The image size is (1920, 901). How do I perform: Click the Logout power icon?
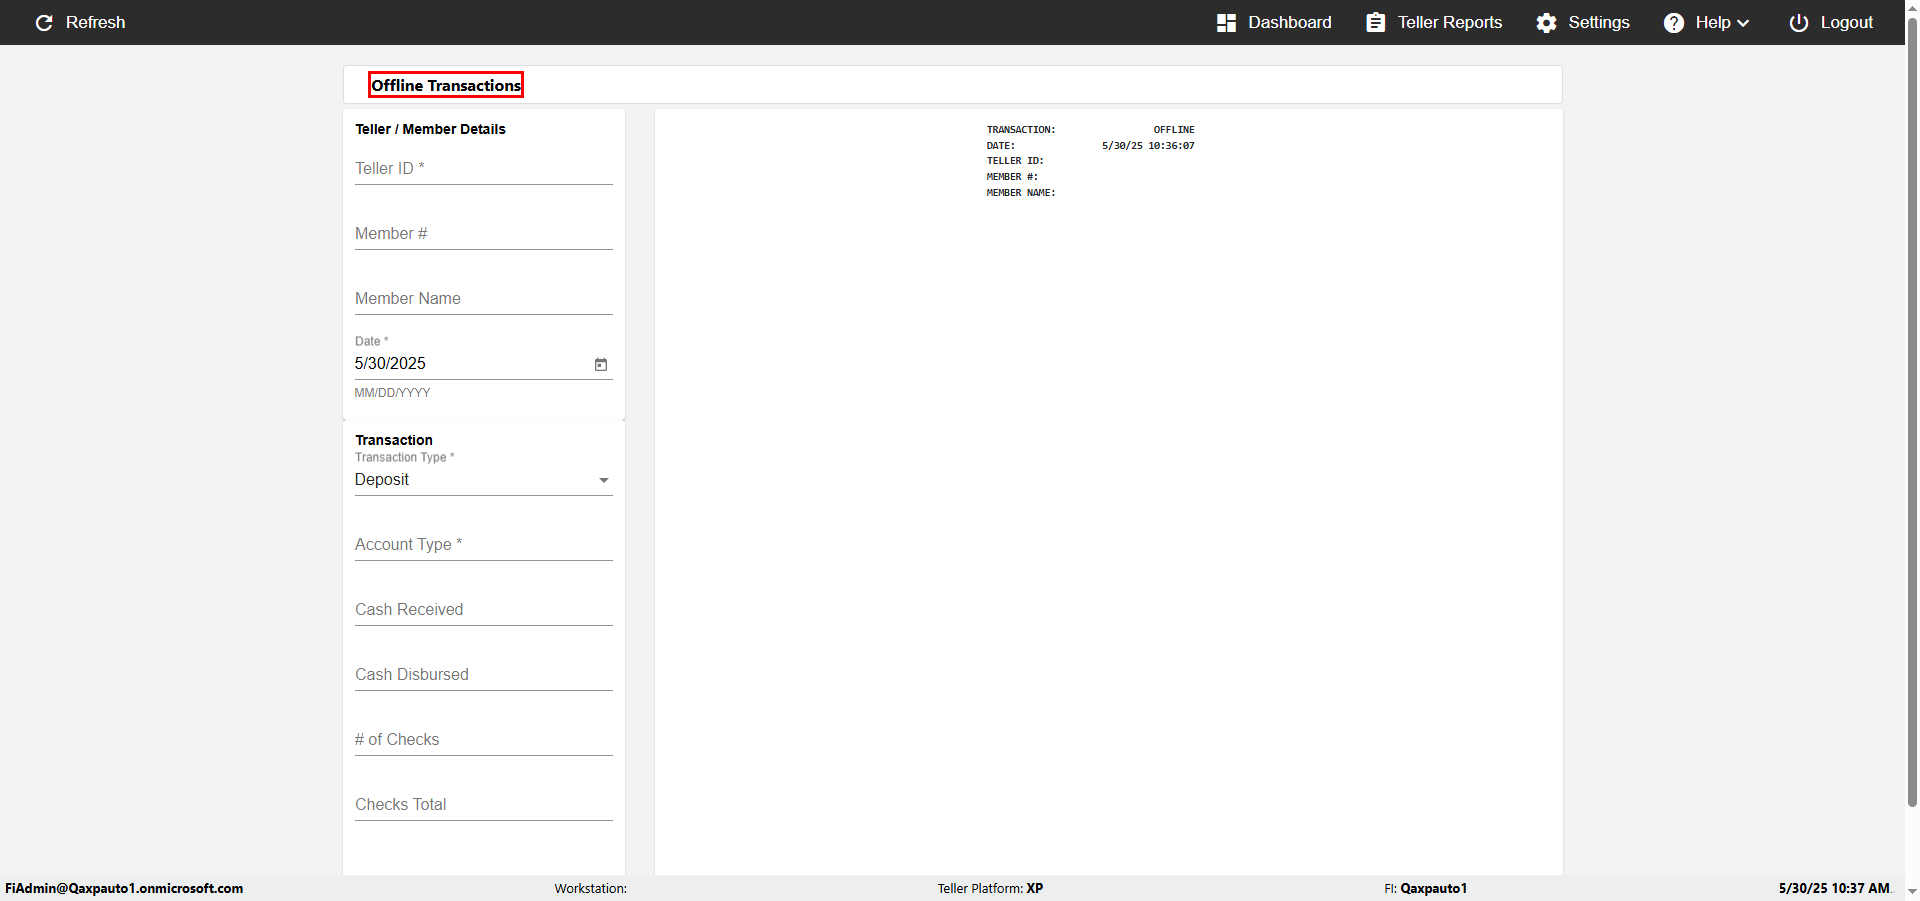tap(1799, 23)
